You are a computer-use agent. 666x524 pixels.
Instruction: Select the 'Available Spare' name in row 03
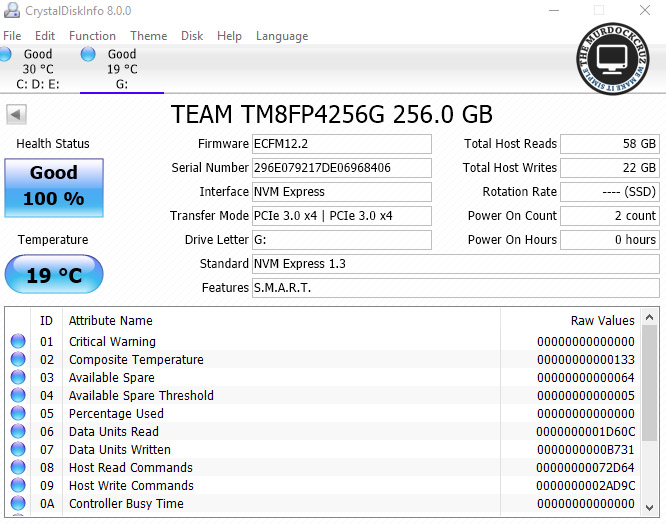111,378
